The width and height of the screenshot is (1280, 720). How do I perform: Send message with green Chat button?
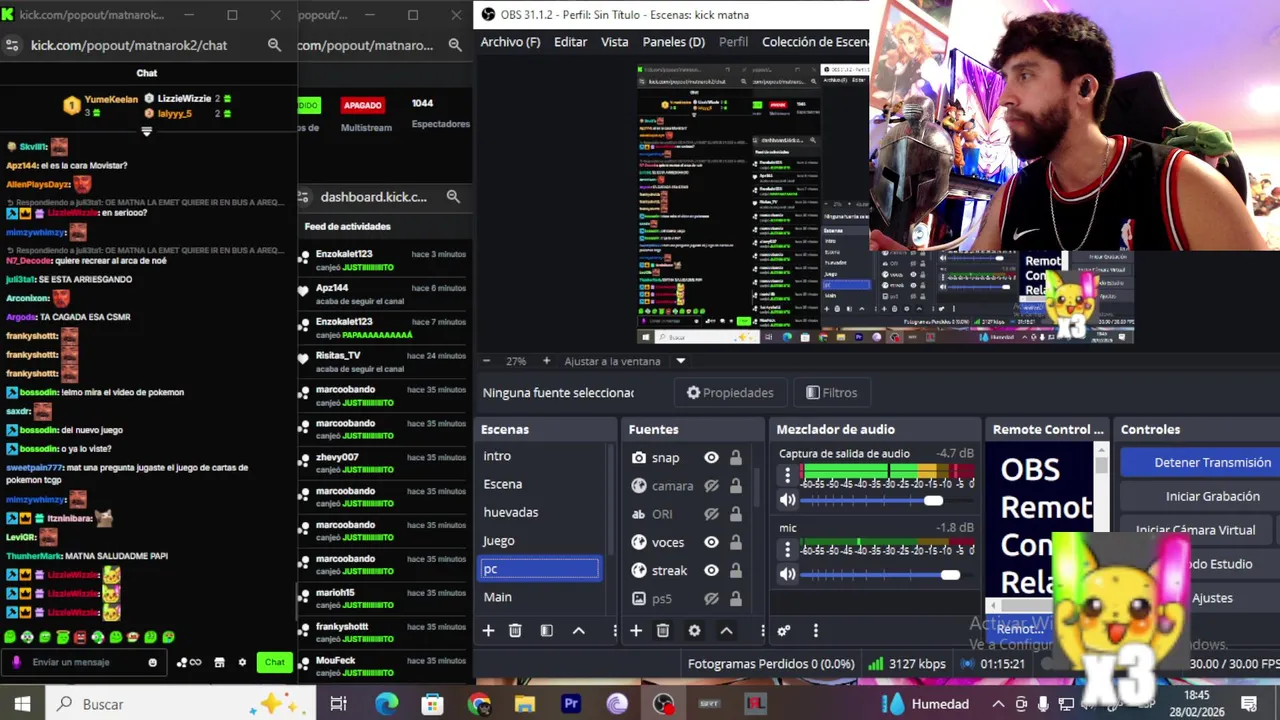click(x=274, y=662)
